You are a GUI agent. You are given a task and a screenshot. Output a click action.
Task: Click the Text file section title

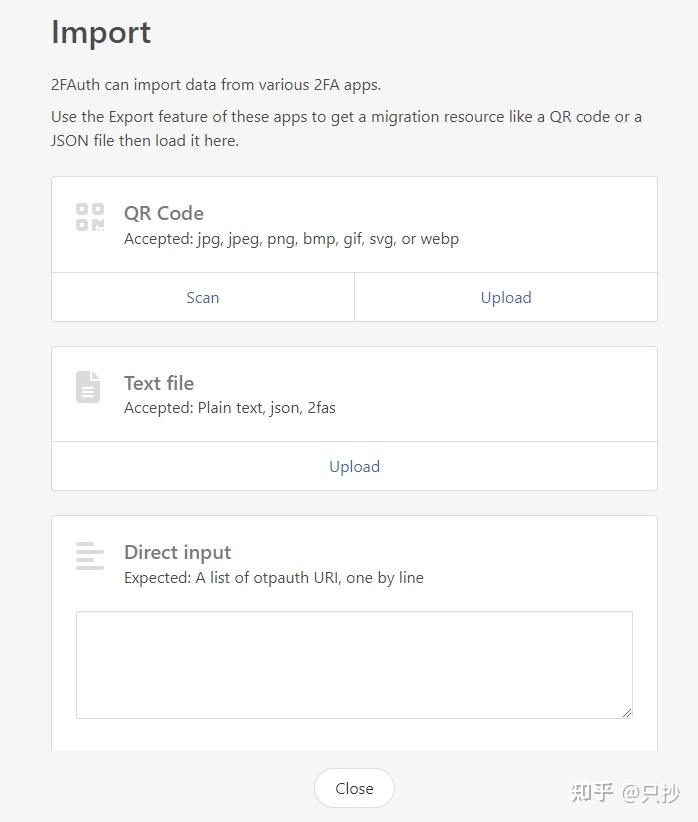[x=158, y=383]
